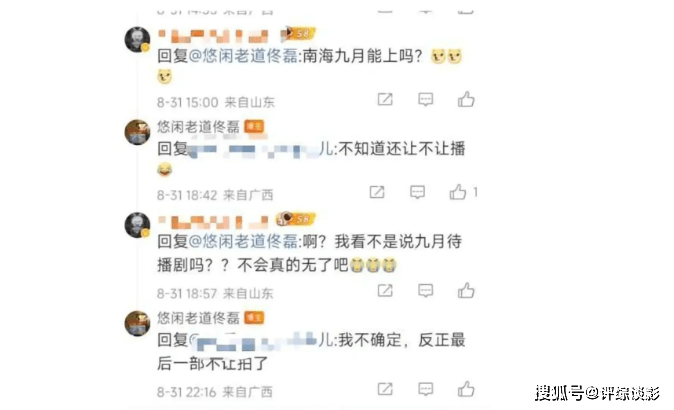Image resolution: width=674 pixels, height=410 pixels.
Task: Open reply icon on 8-31 18:42 comment
Action: pos(417,192)
